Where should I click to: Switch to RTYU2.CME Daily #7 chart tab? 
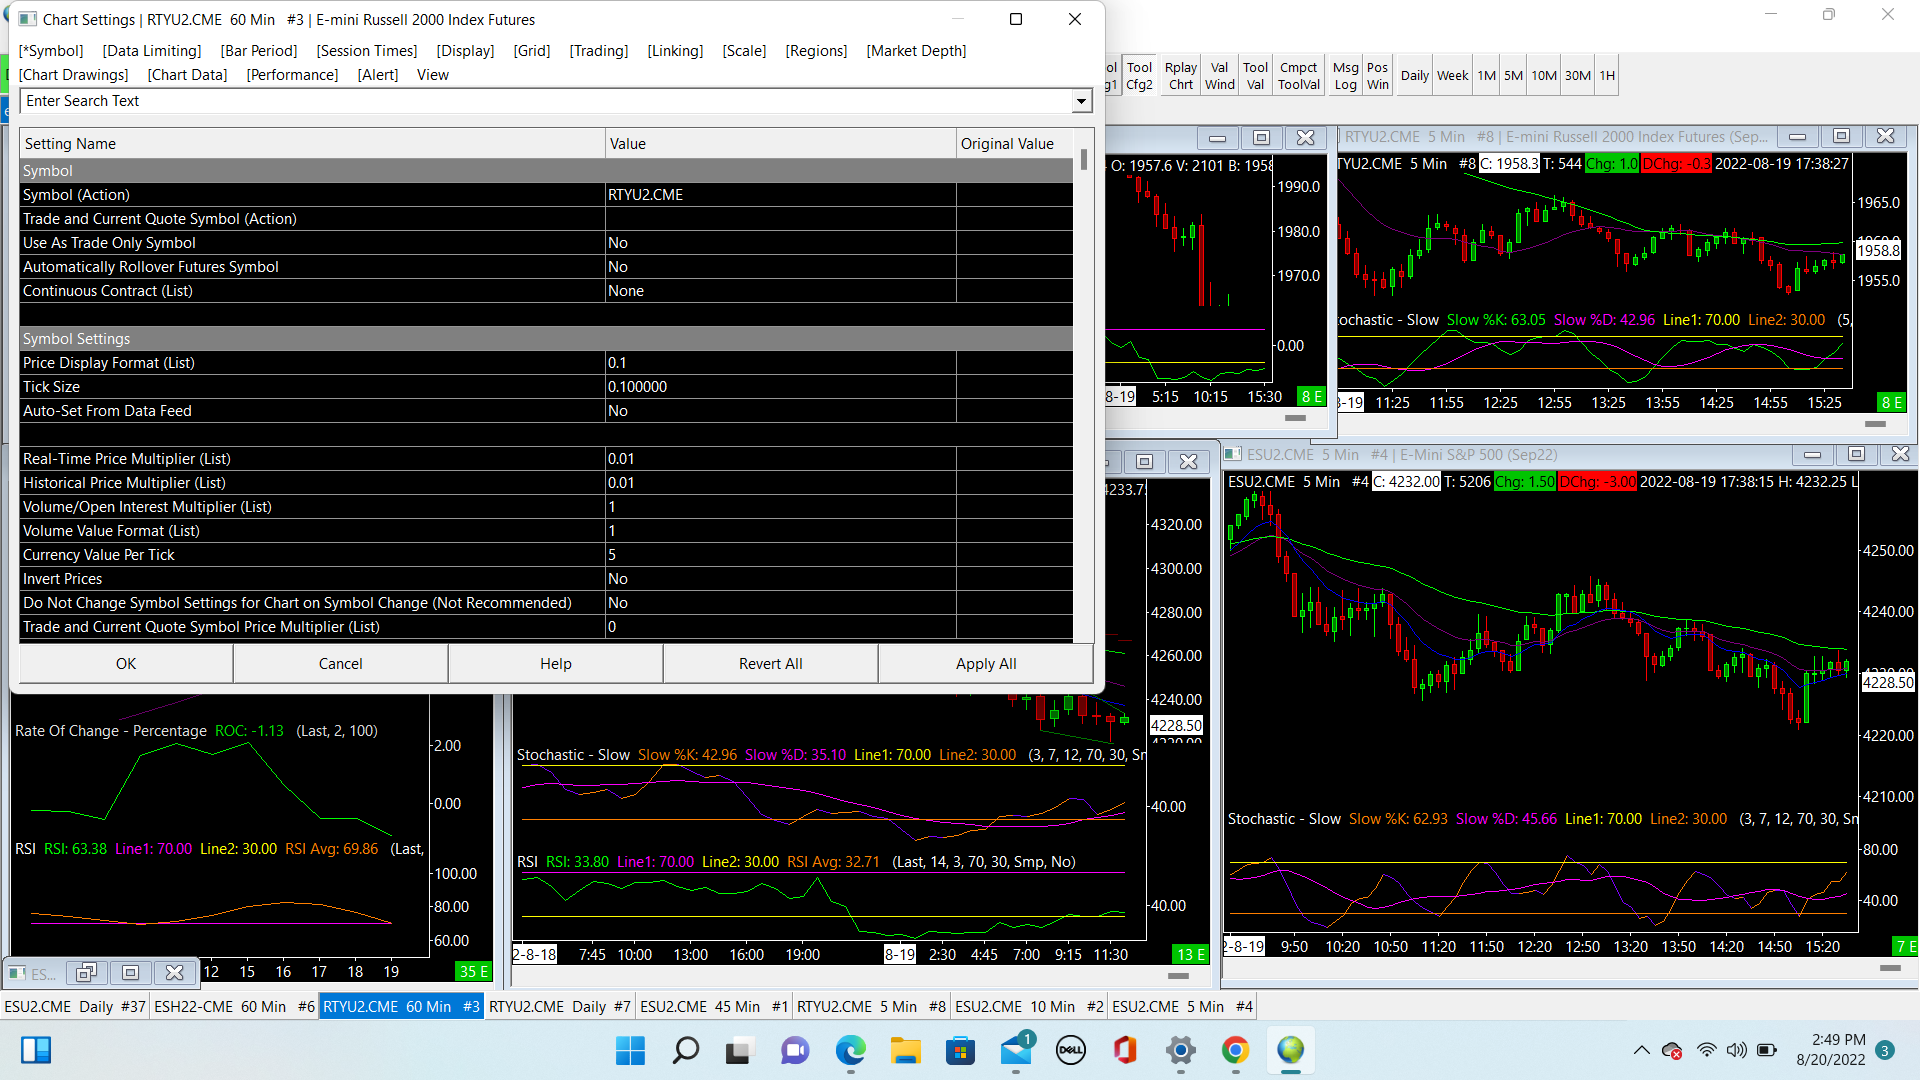559,1007
